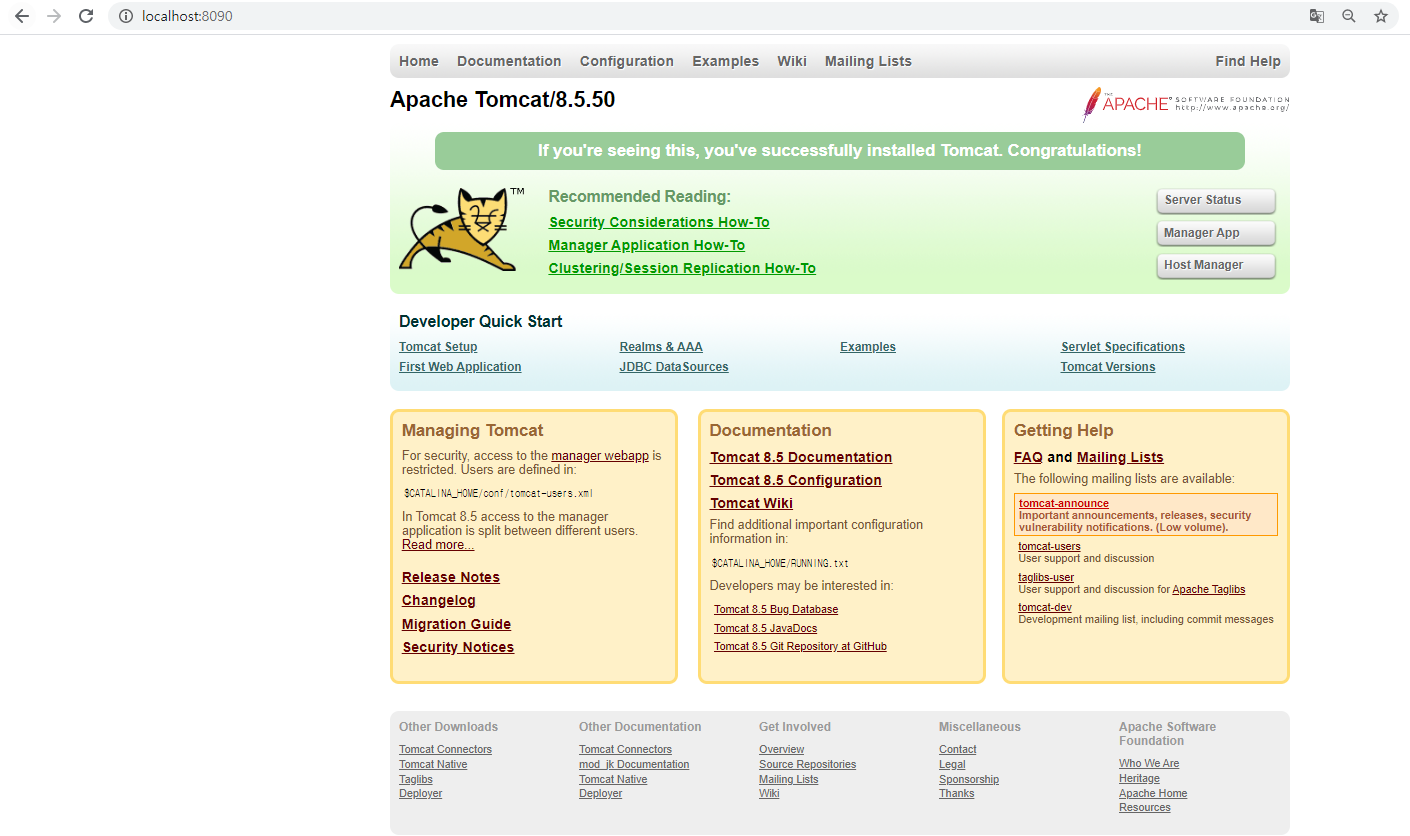Click the browser forward arrow

coord(54,16)
